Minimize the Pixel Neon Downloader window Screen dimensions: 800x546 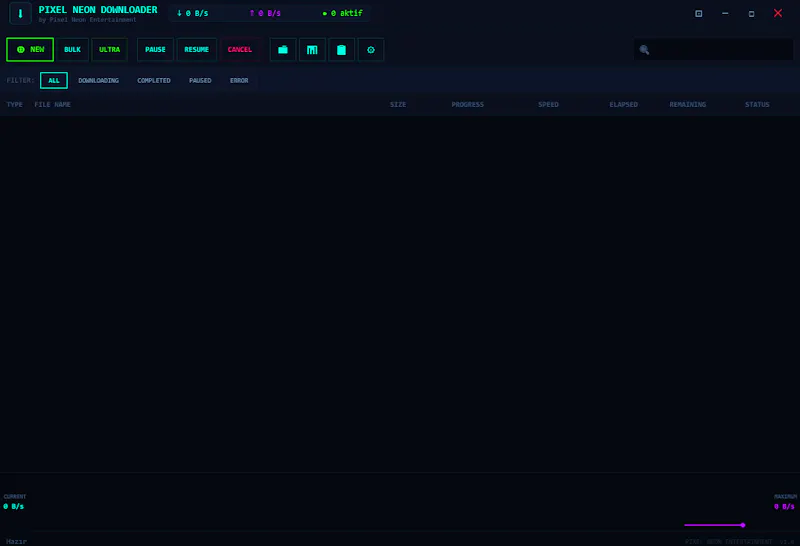click(725, 13)
